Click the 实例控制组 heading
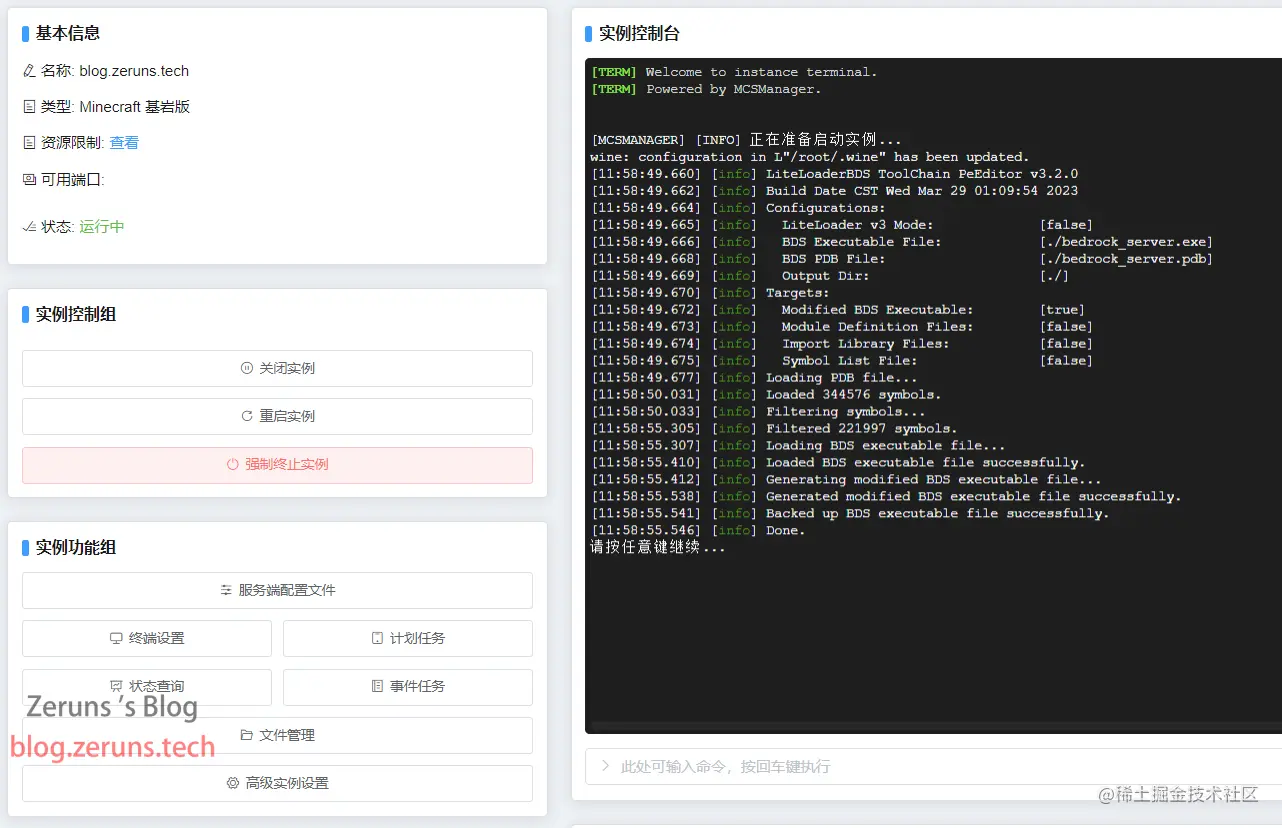The width and height of the screenshot is (1282, 828). pos(76,314)
